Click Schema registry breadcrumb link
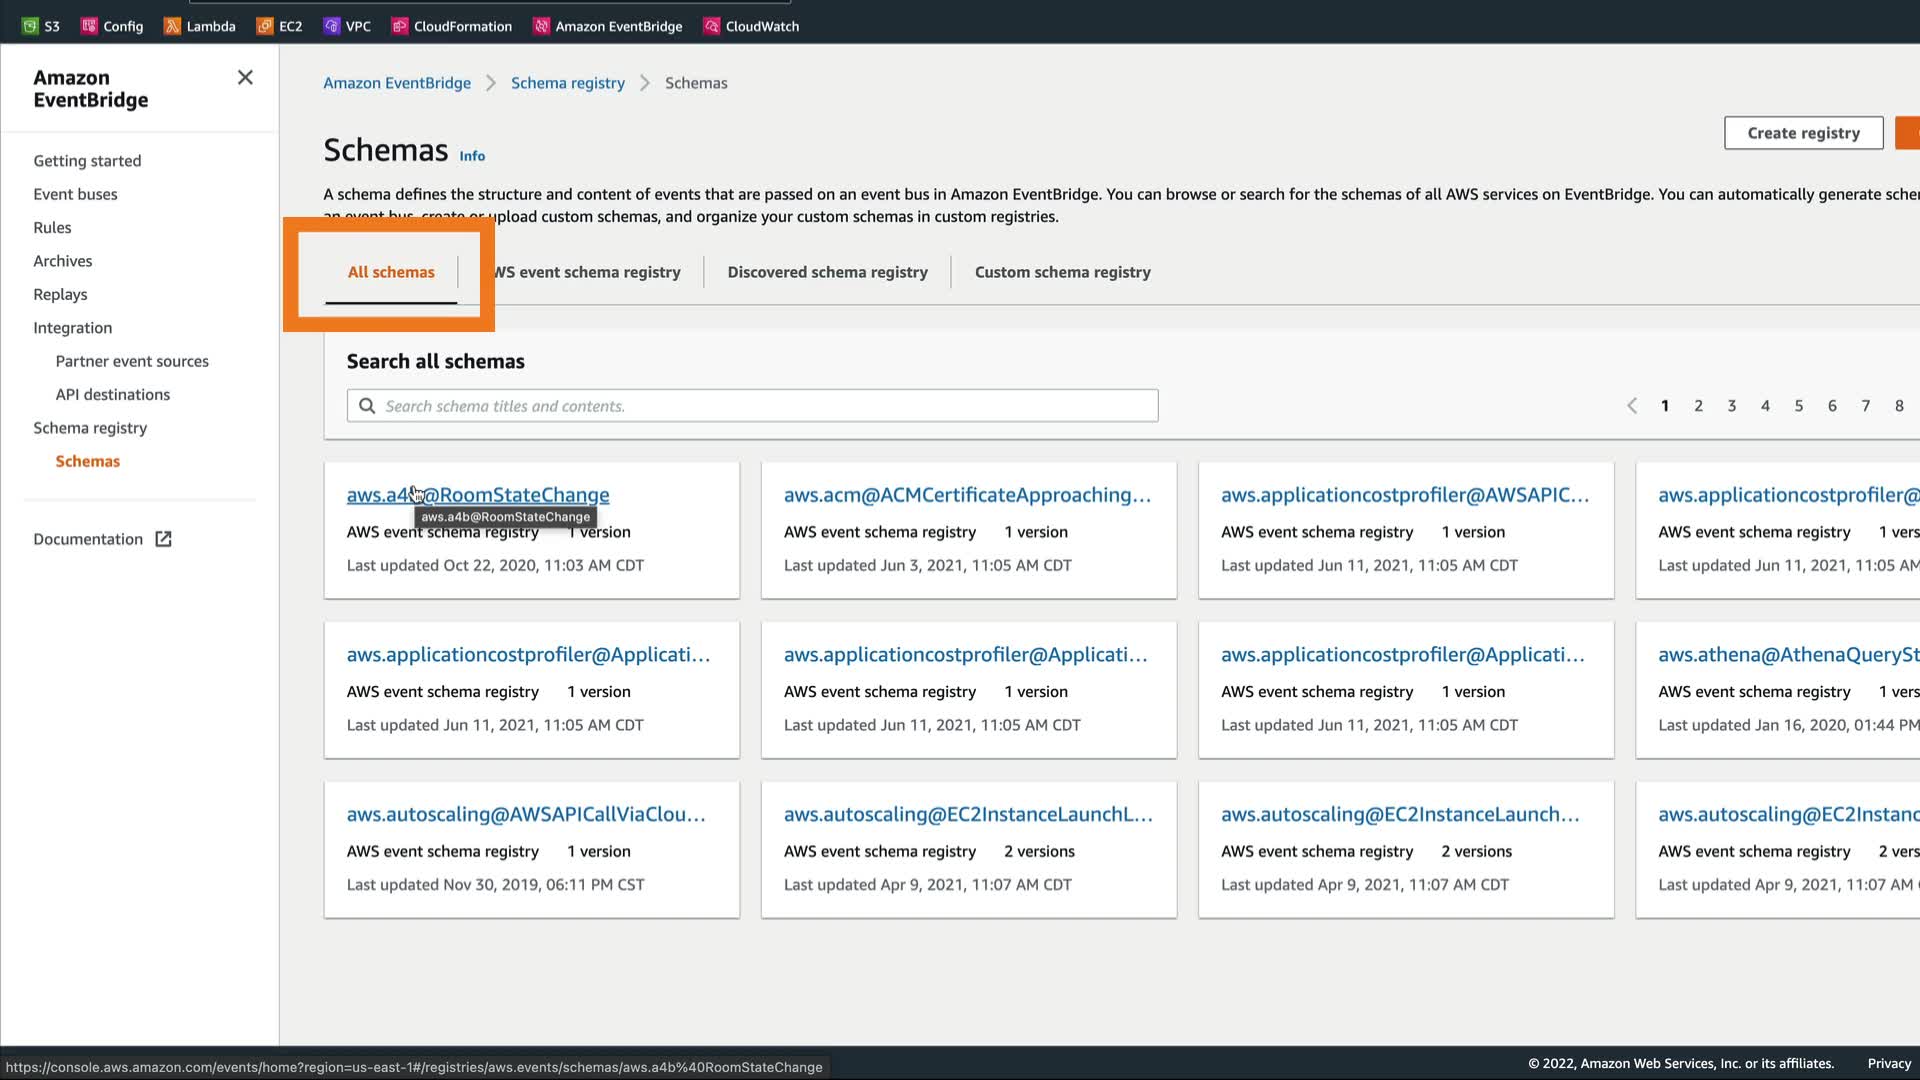The width and height of the screenshot is (1920, 1080). (567, 83)
